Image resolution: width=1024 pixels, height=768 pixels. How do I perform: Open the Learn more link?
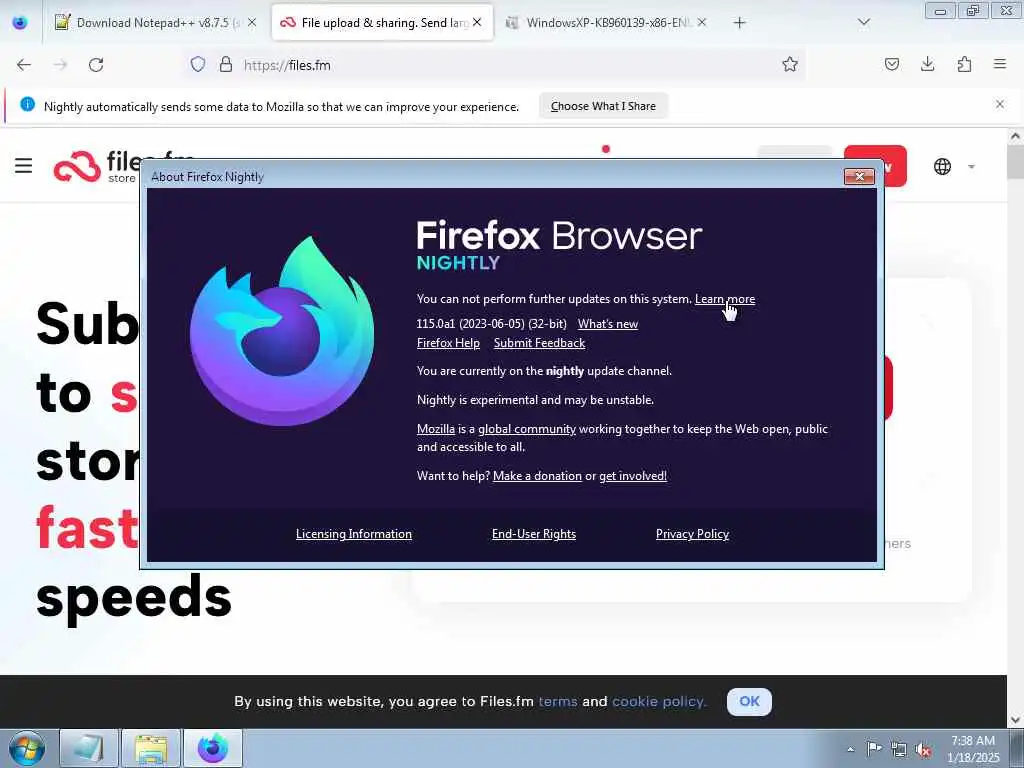[725, 299]
